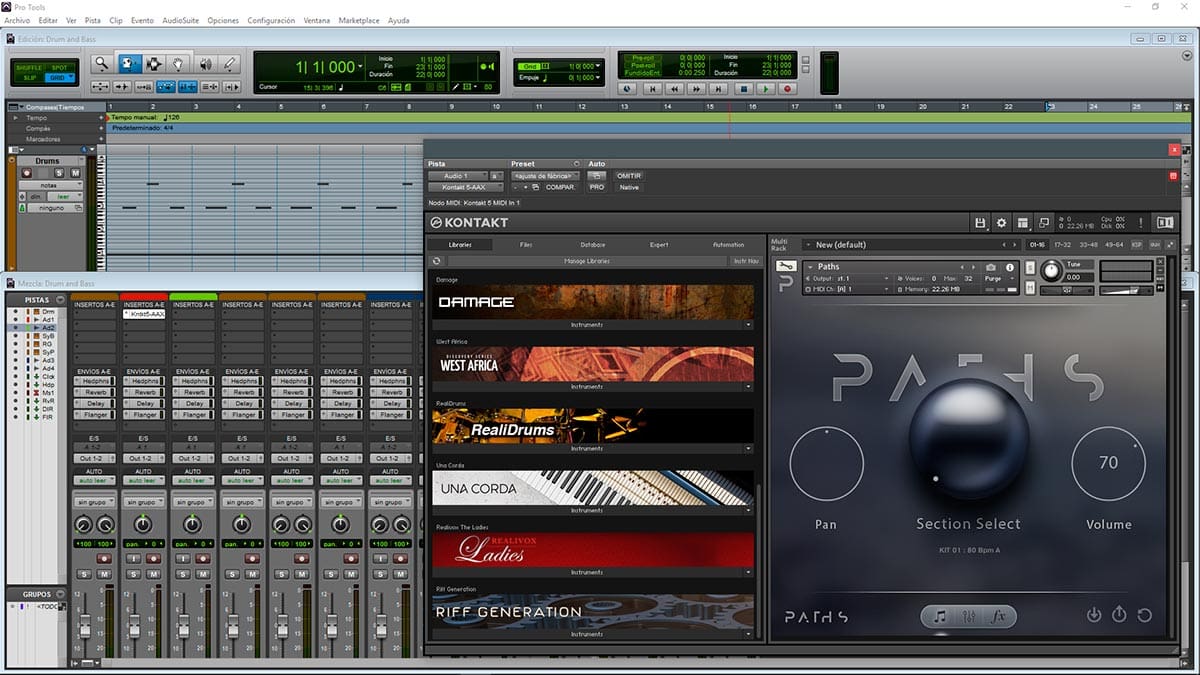Open the Marketplace menu
The width and height of the screenshot is (1200, 675).
[x=359, y=20]
